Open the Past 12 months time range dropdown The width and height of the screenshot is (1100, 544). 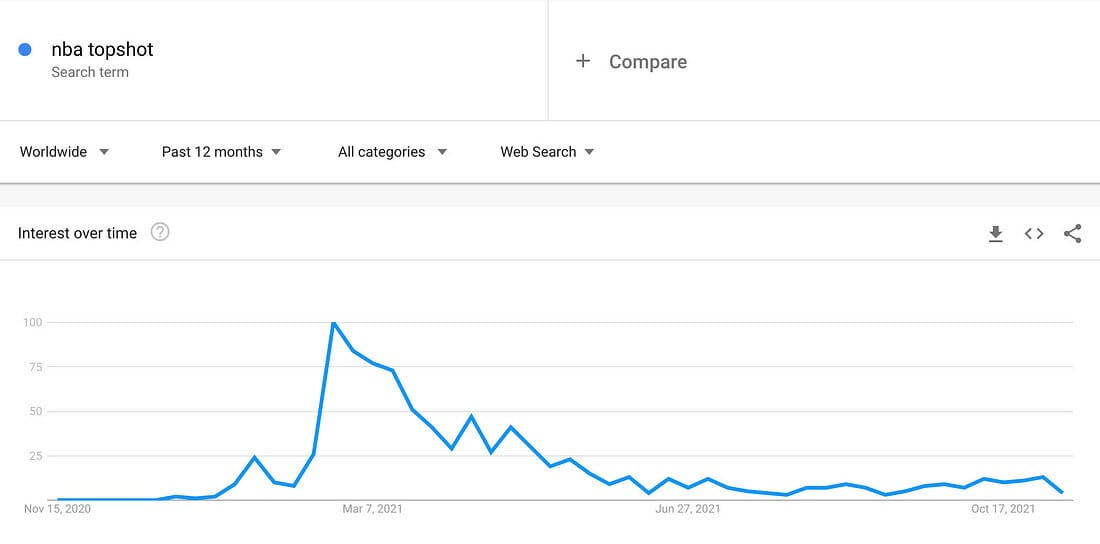point(221,152)
